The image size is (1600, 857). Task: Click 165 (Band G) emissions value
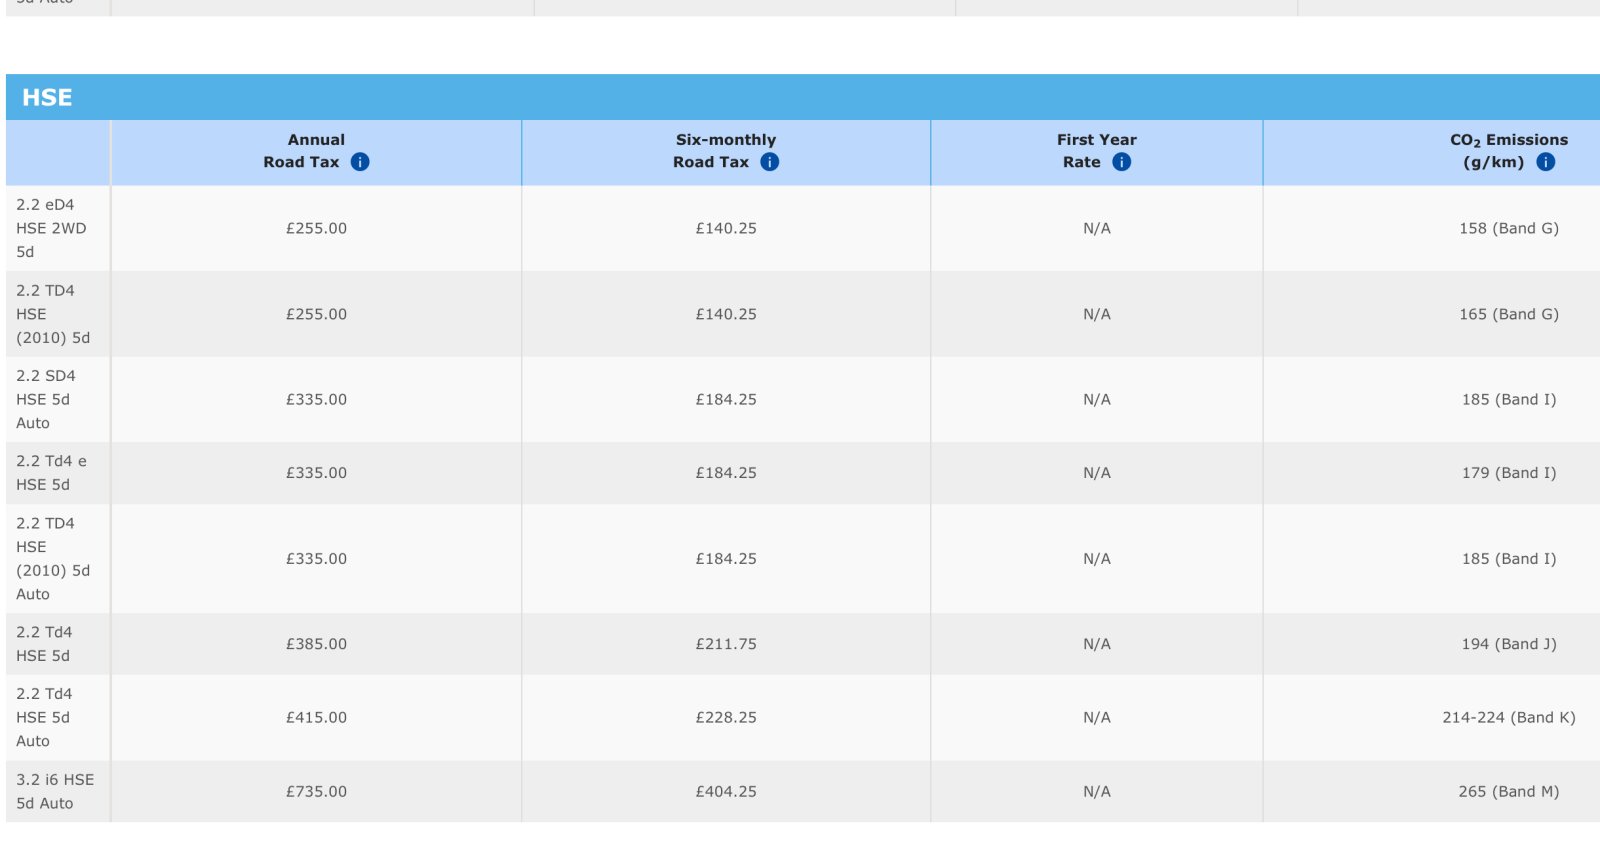click(1509, 314)
